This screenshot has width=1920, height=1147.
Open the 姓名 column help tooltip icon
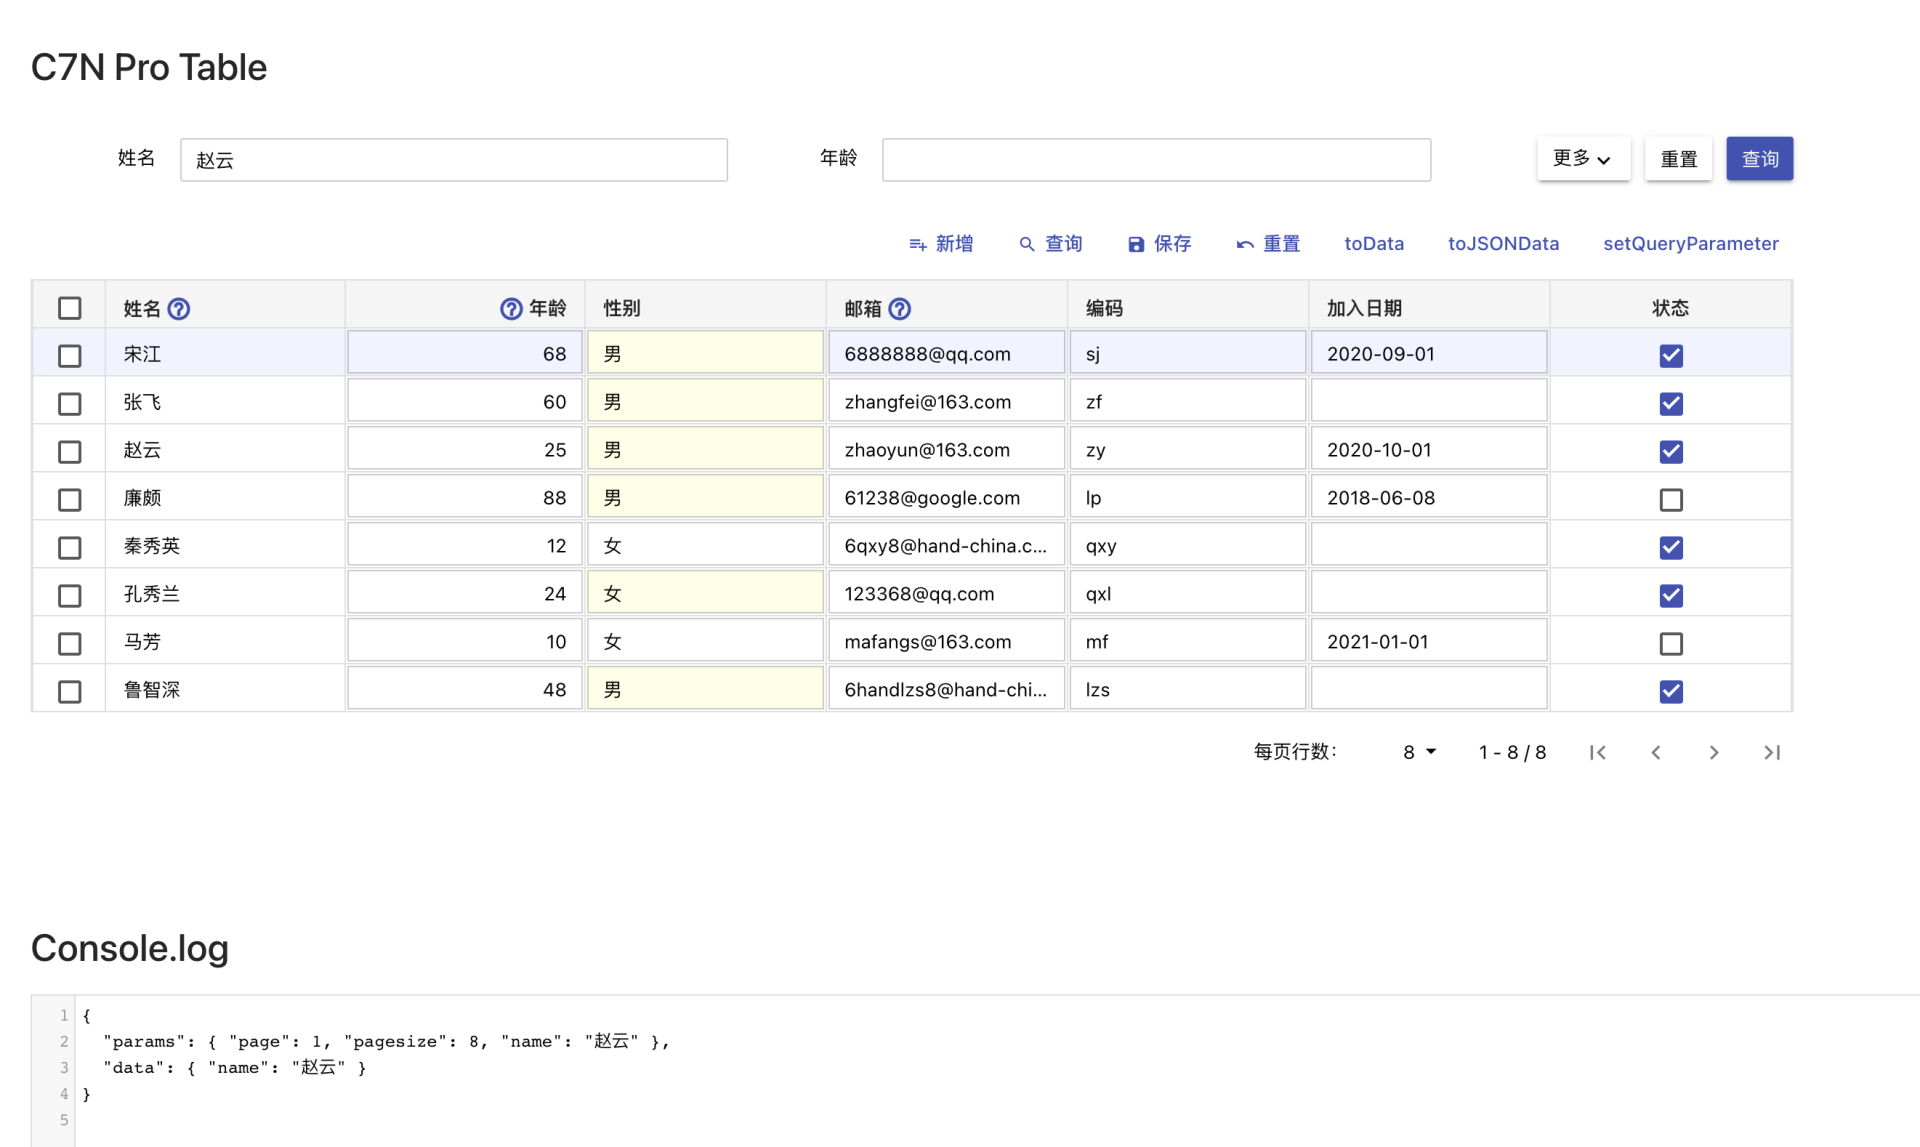pyautogui.click(x=179, y=309)
